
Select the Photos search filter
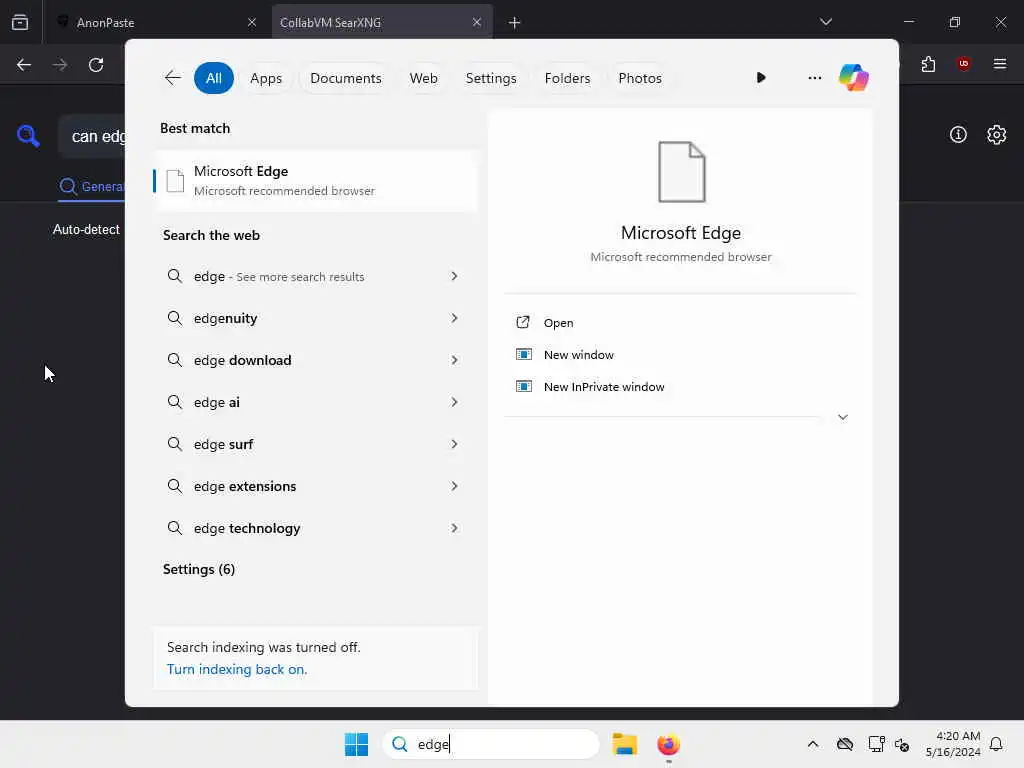pos(639,78)
